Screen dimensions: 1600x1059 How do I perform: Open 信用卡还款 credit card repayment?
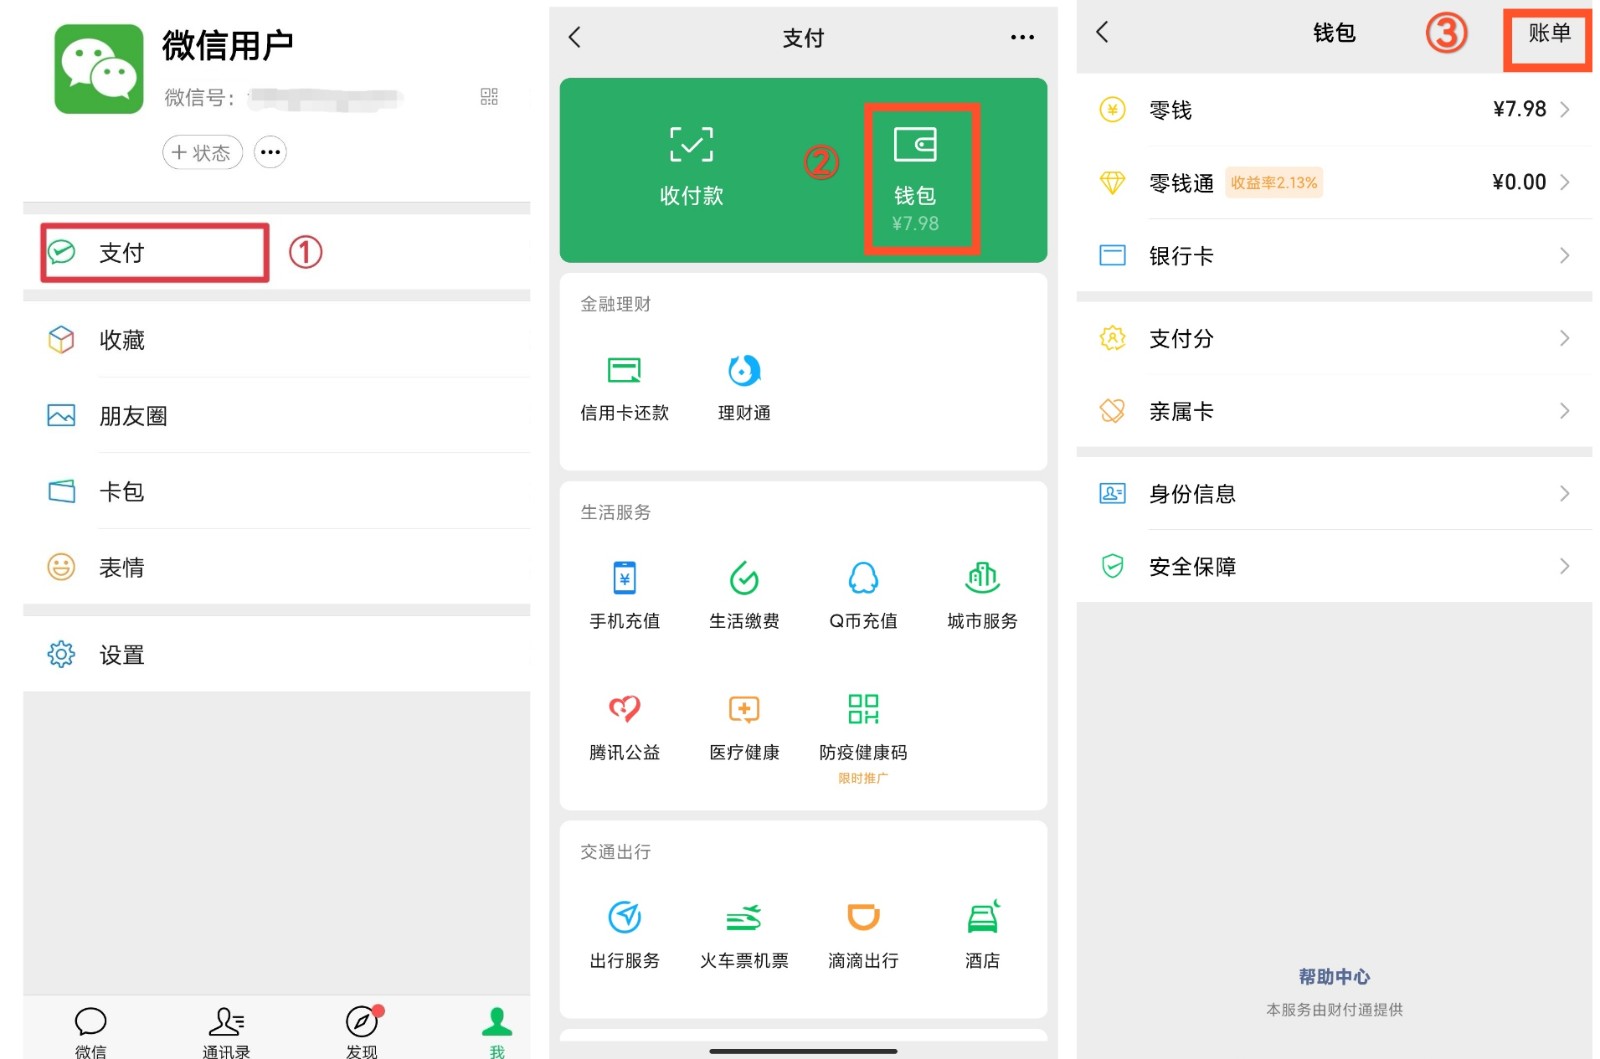click(624, 389)
